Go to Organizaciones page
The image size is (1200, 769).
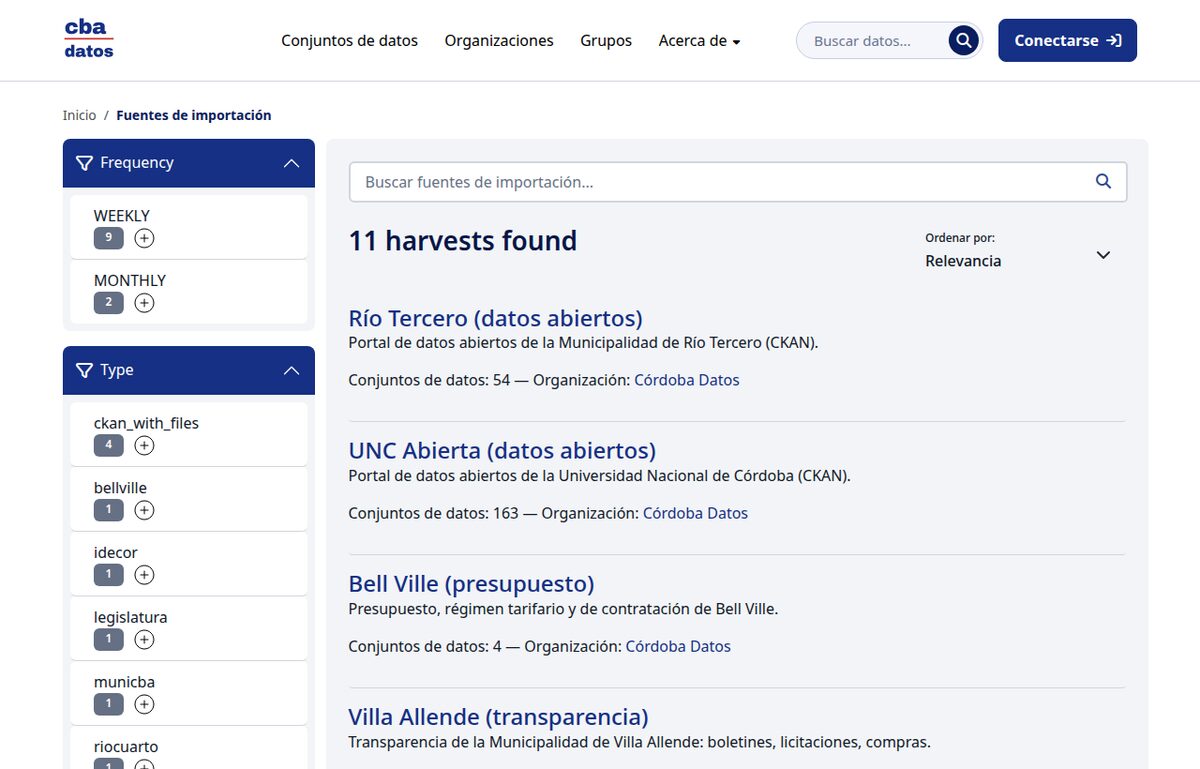pos(499,41)
